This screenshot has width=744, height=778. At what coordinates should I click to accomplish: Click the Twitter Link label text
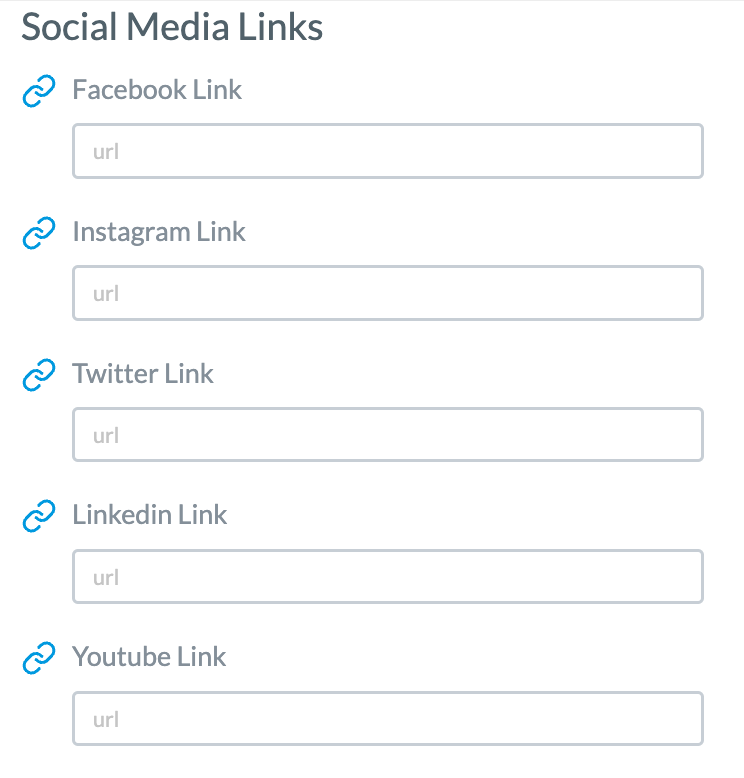coord(143,374)
